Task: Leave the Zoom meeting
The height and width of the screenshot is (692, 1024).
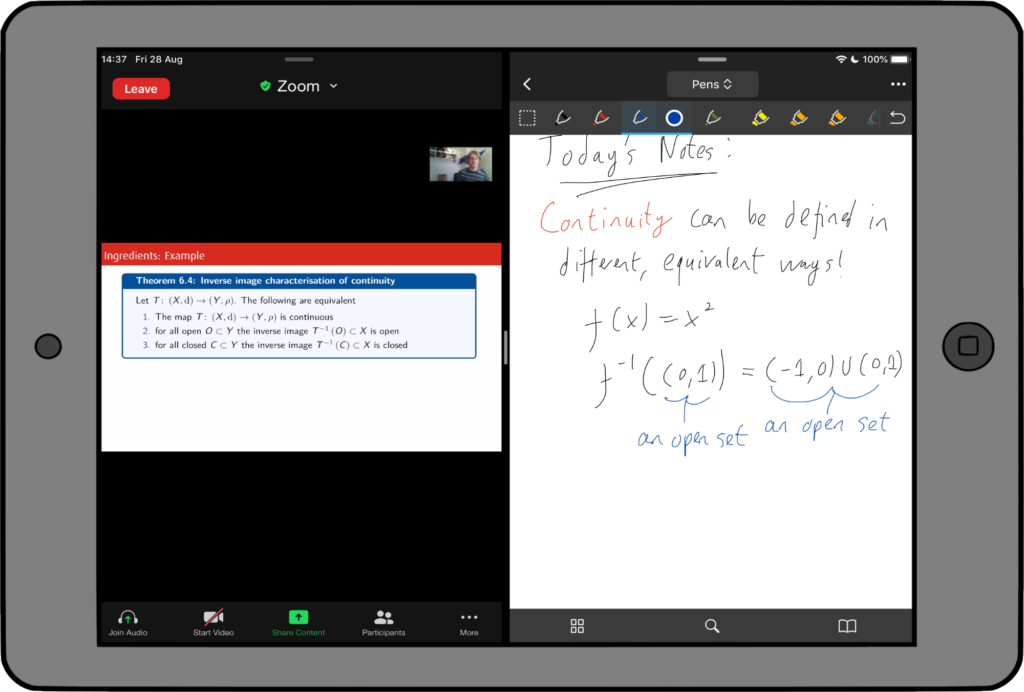Action: point(141,89)
